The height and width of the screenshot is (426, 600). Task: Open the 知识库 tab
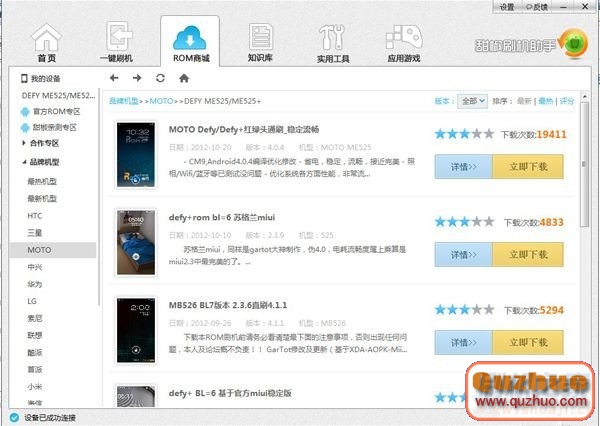pos(260,42)
